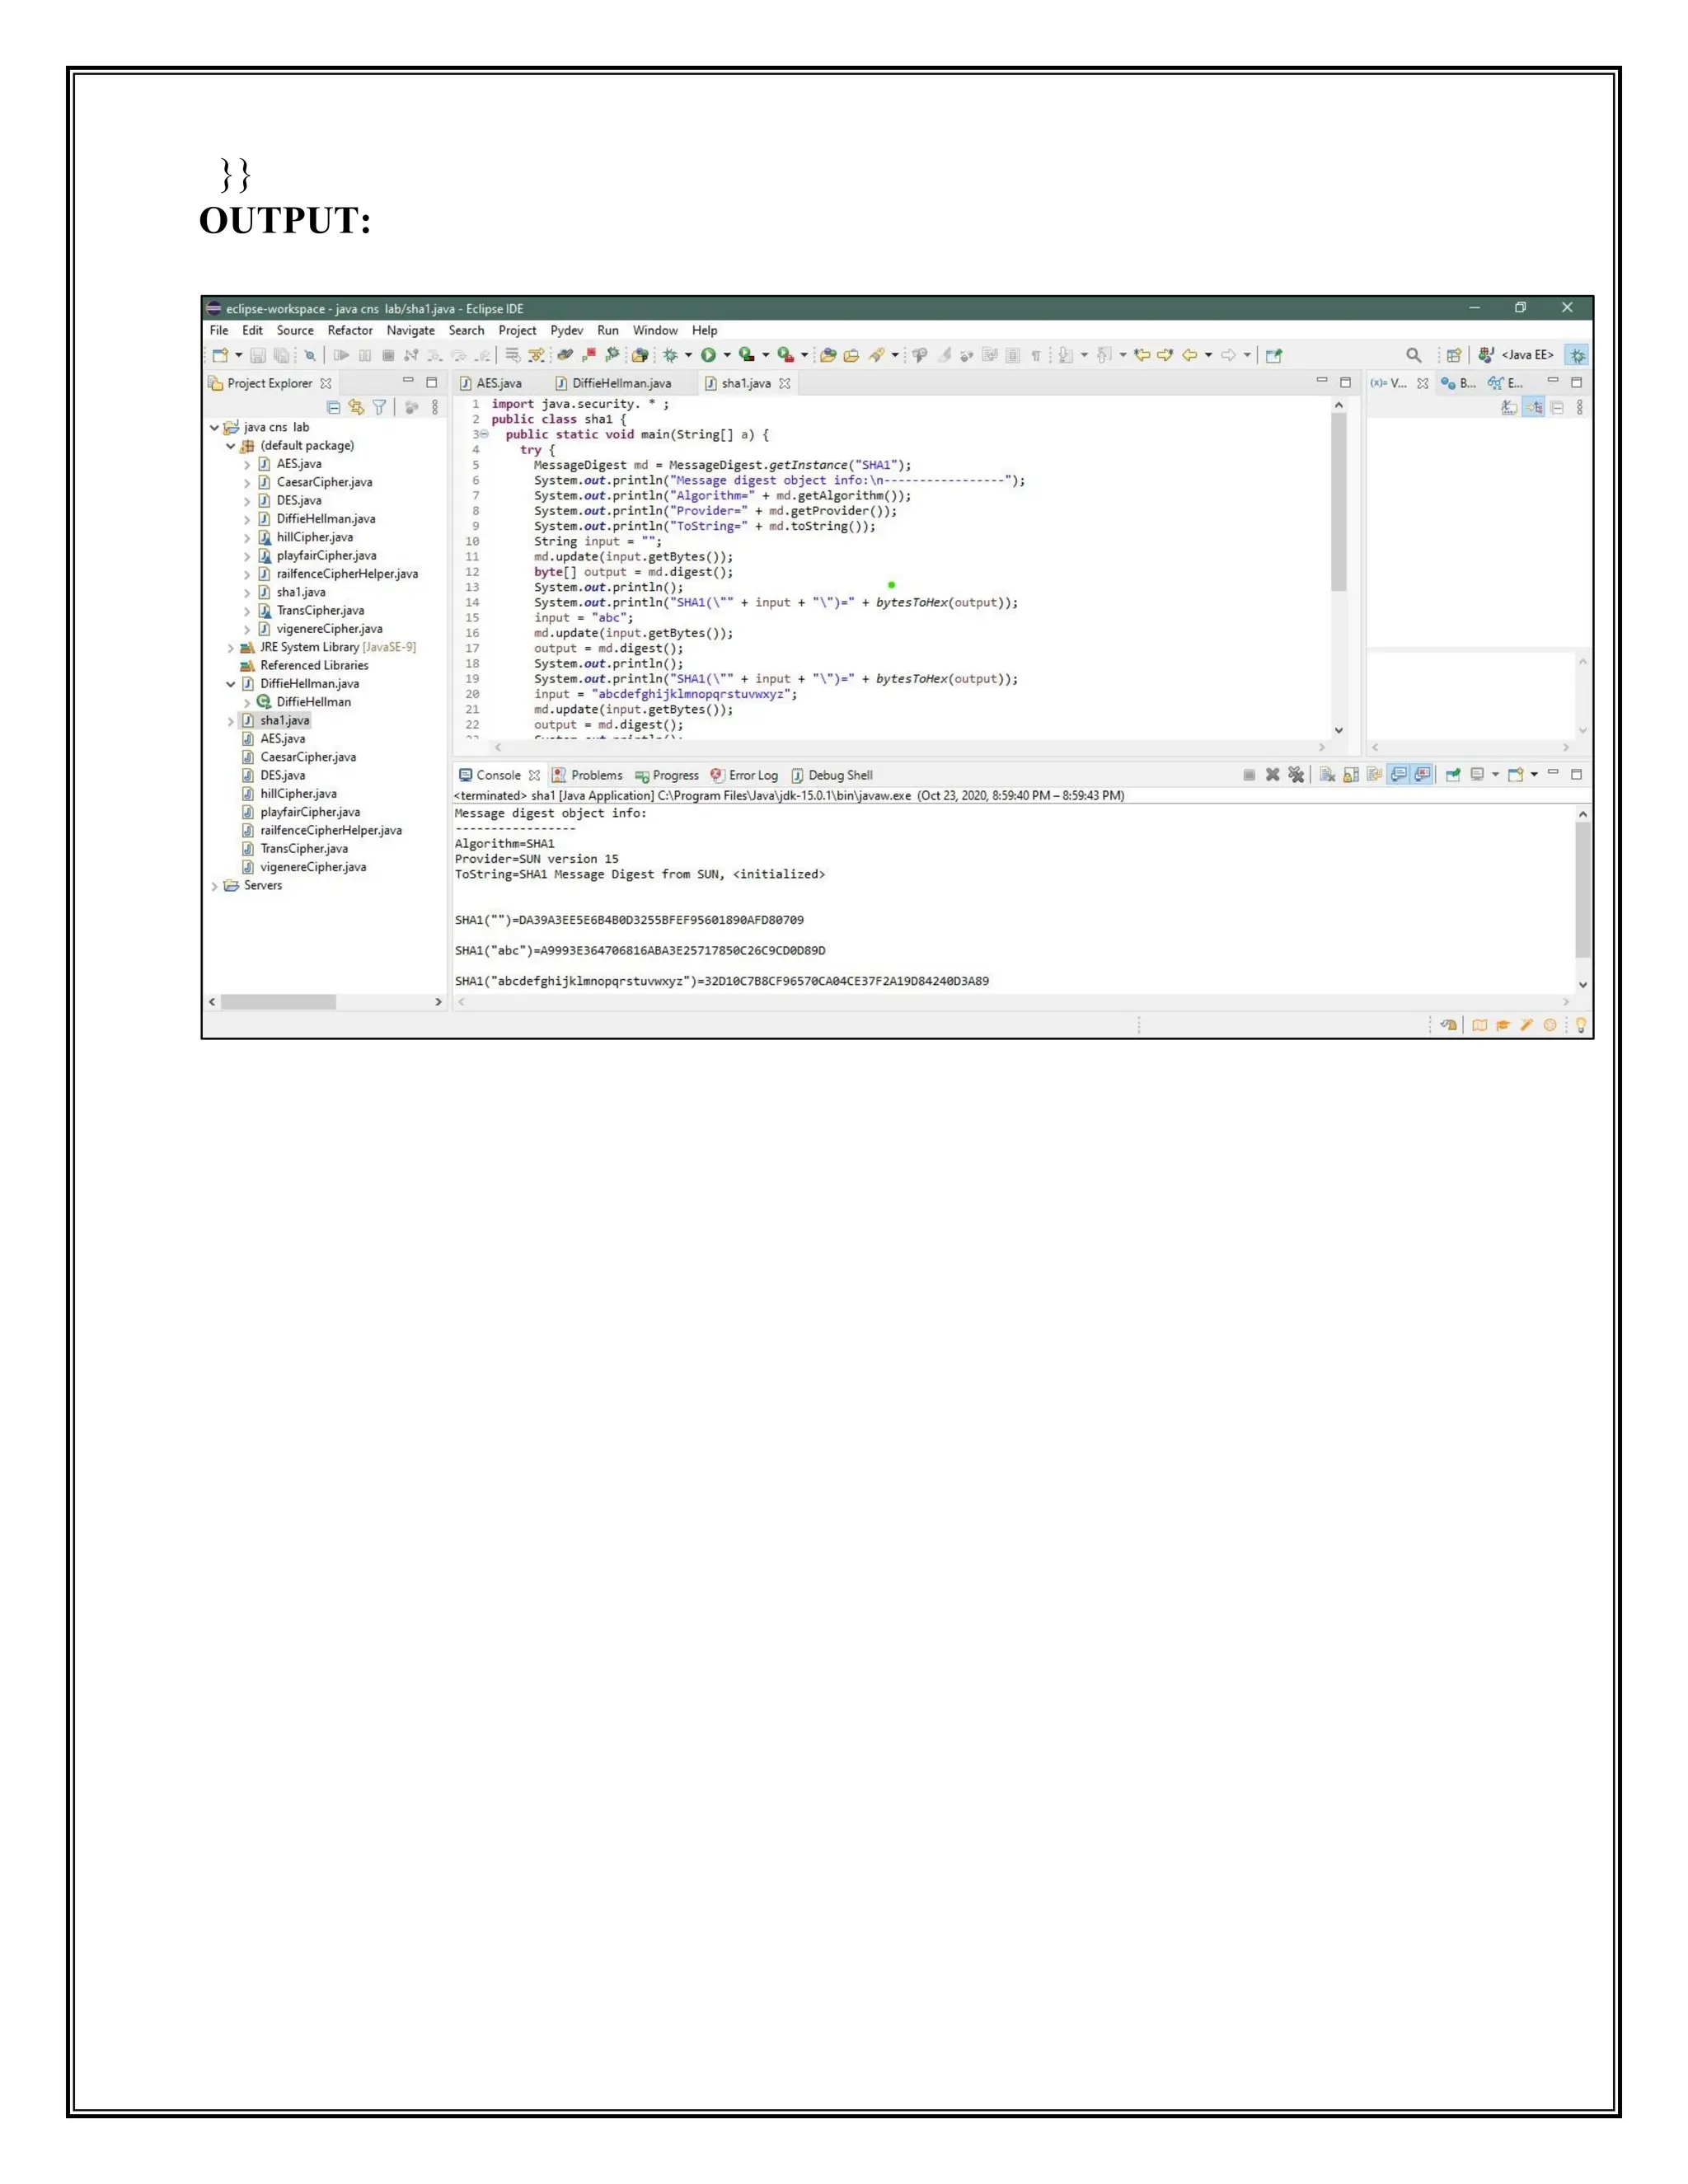Click Pin Console icon
The height and width of the screenshot is (2184, 1688).
pos(1453,775)
